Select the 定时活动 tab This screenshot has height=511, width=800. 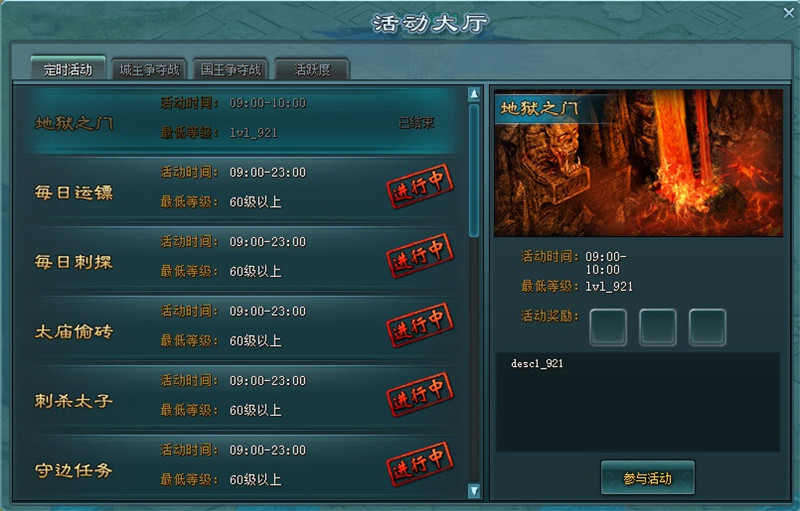pos(68,69)
